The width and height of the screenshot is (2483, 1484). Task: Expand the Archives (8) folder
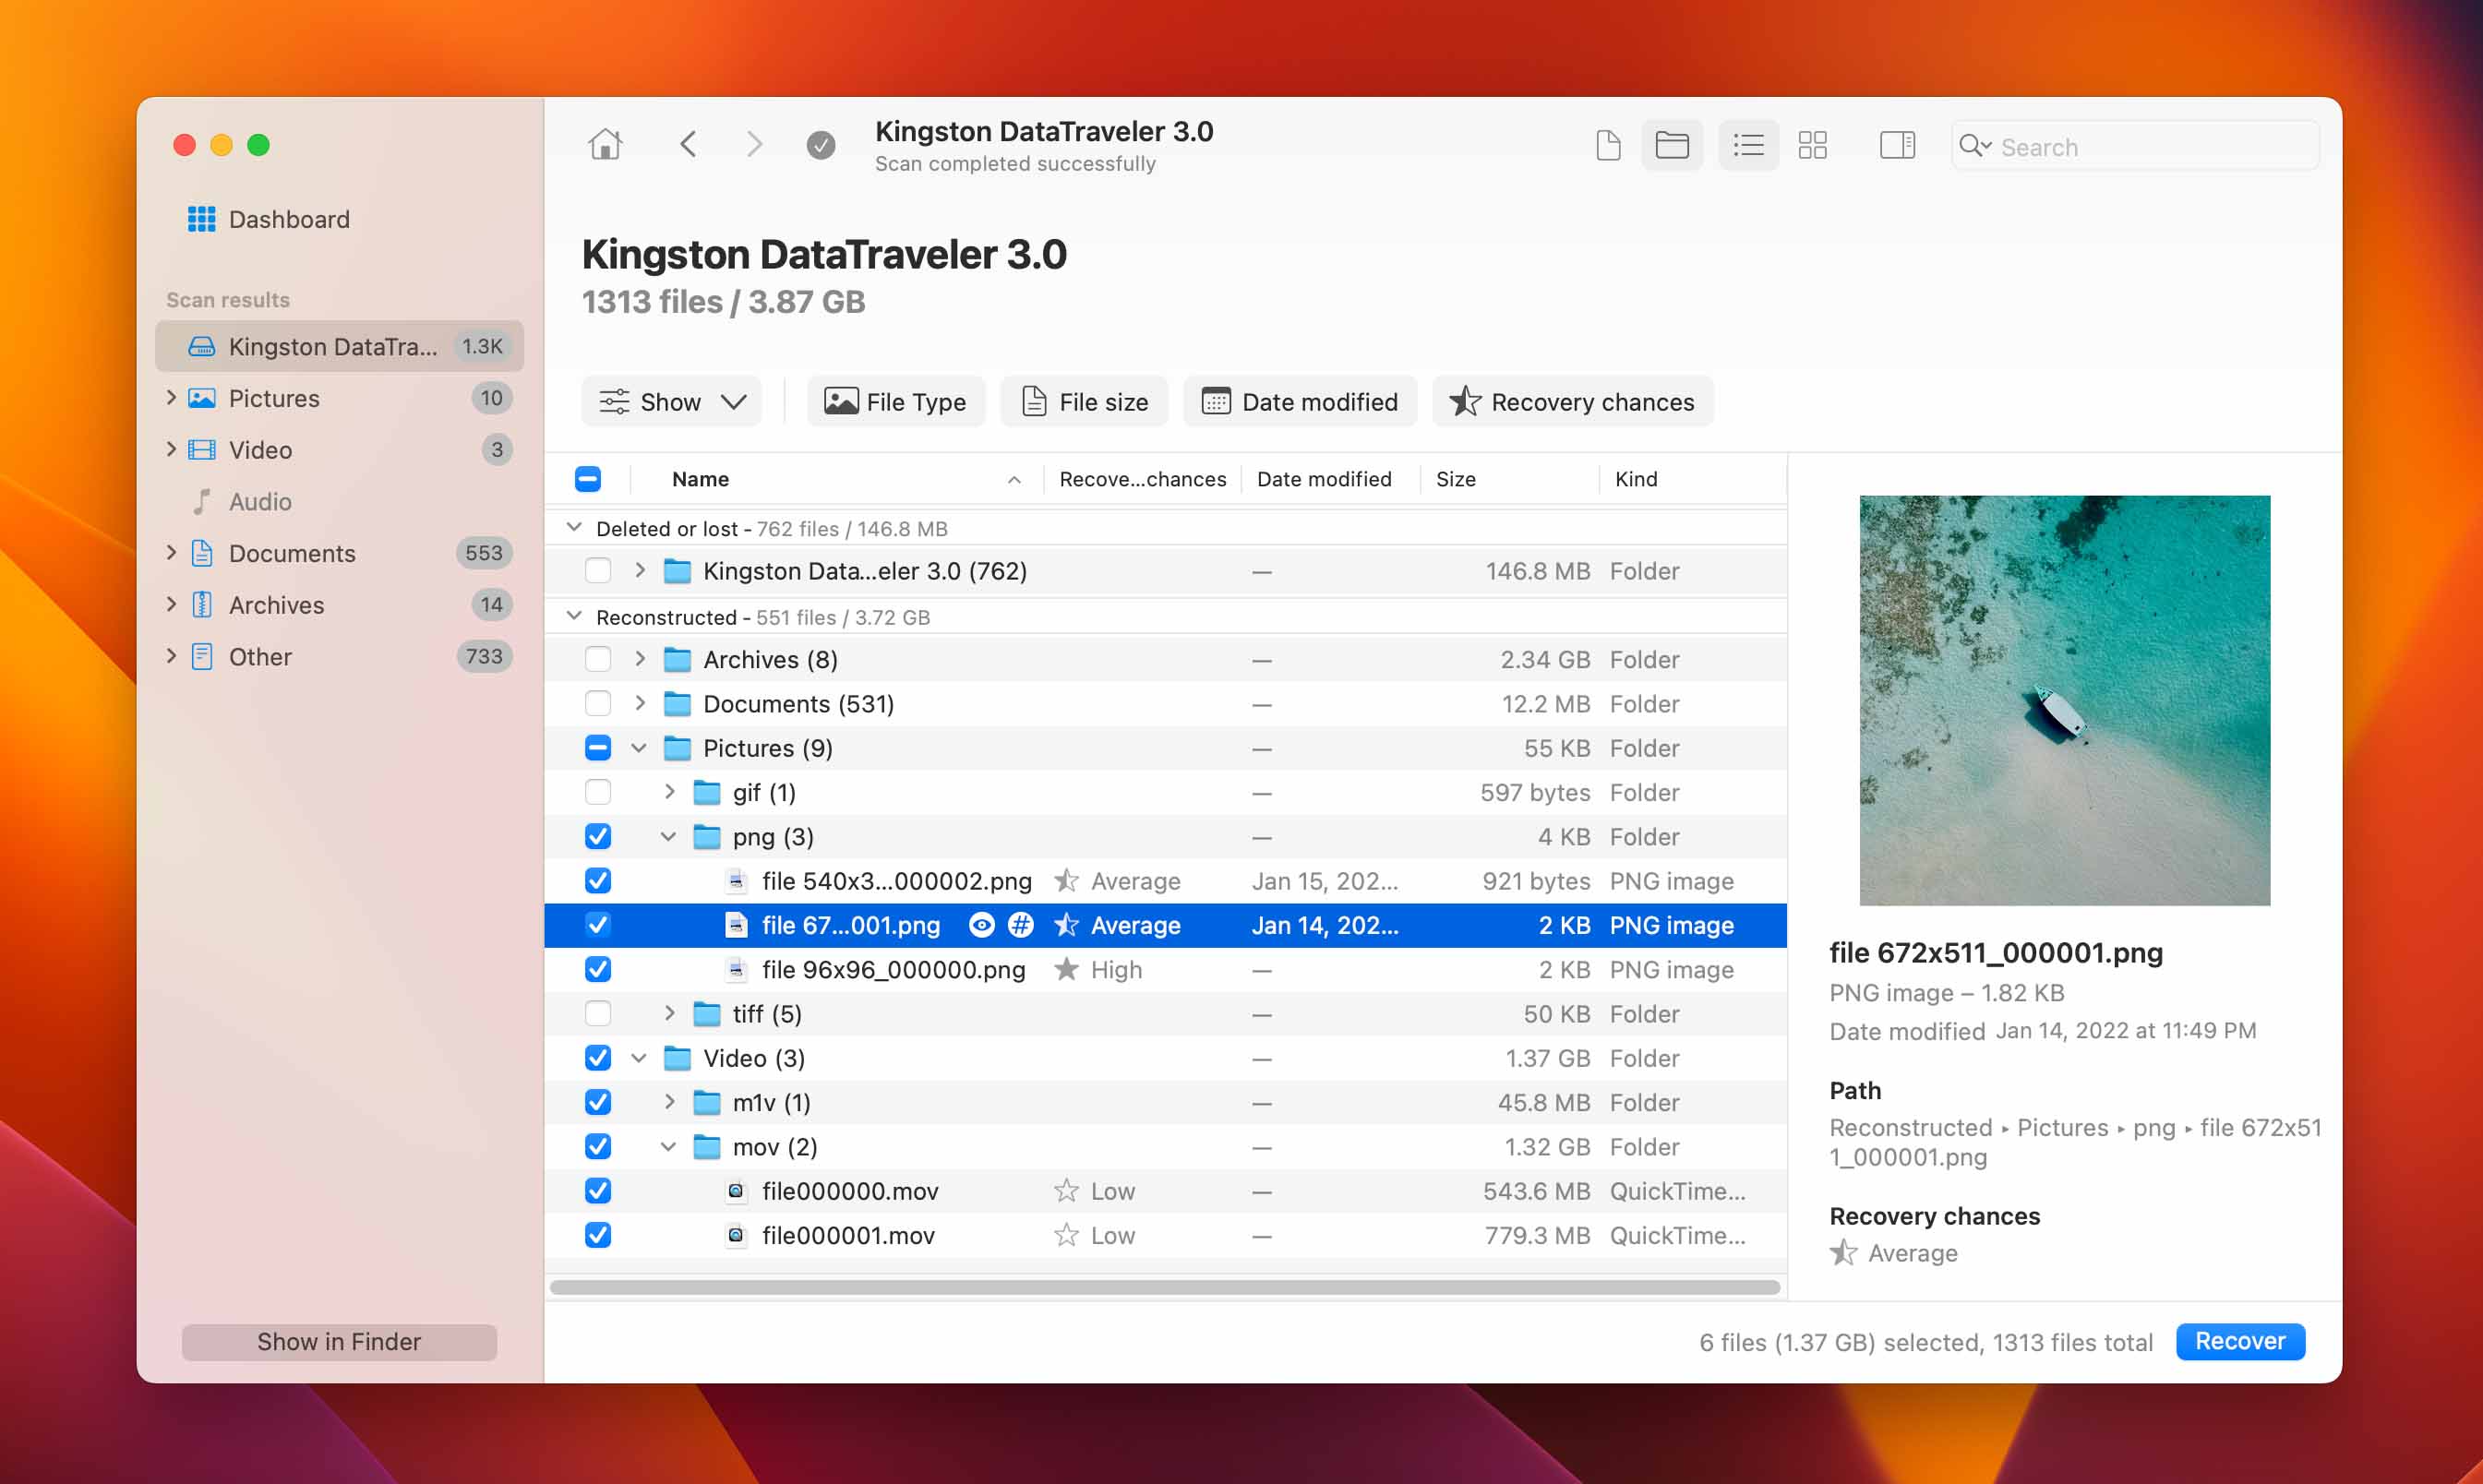coord(640,660)
